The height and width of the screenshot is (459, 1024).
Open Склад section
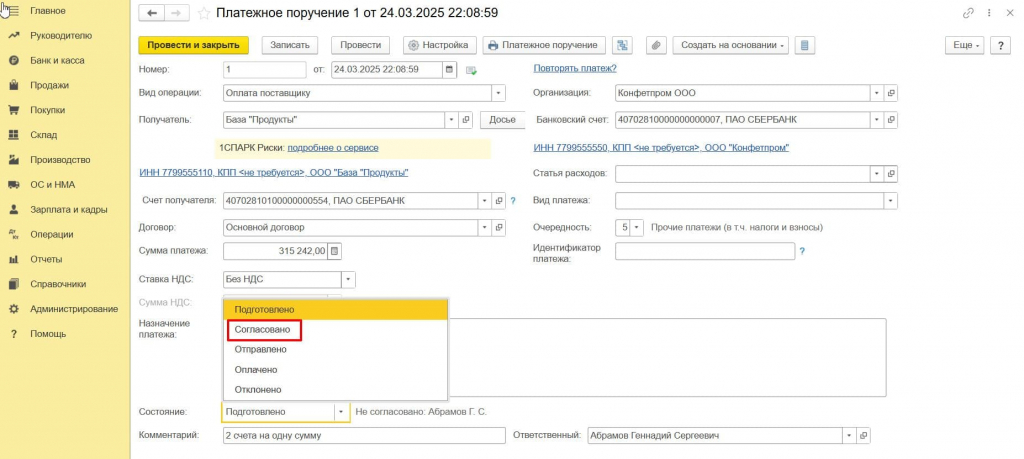pos(43,135)
